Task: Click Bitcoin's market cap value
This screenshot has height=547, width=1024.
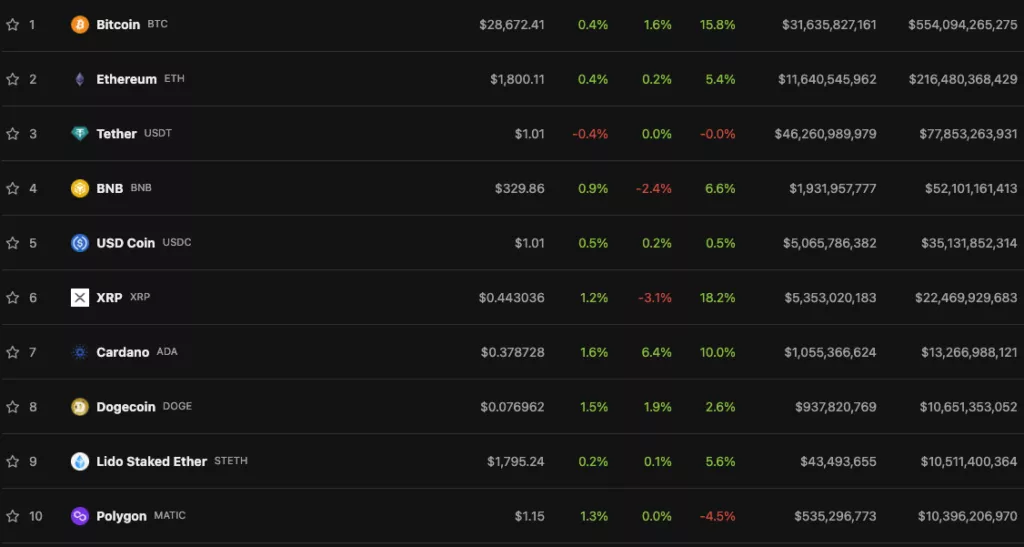Action: pos(962,24)
